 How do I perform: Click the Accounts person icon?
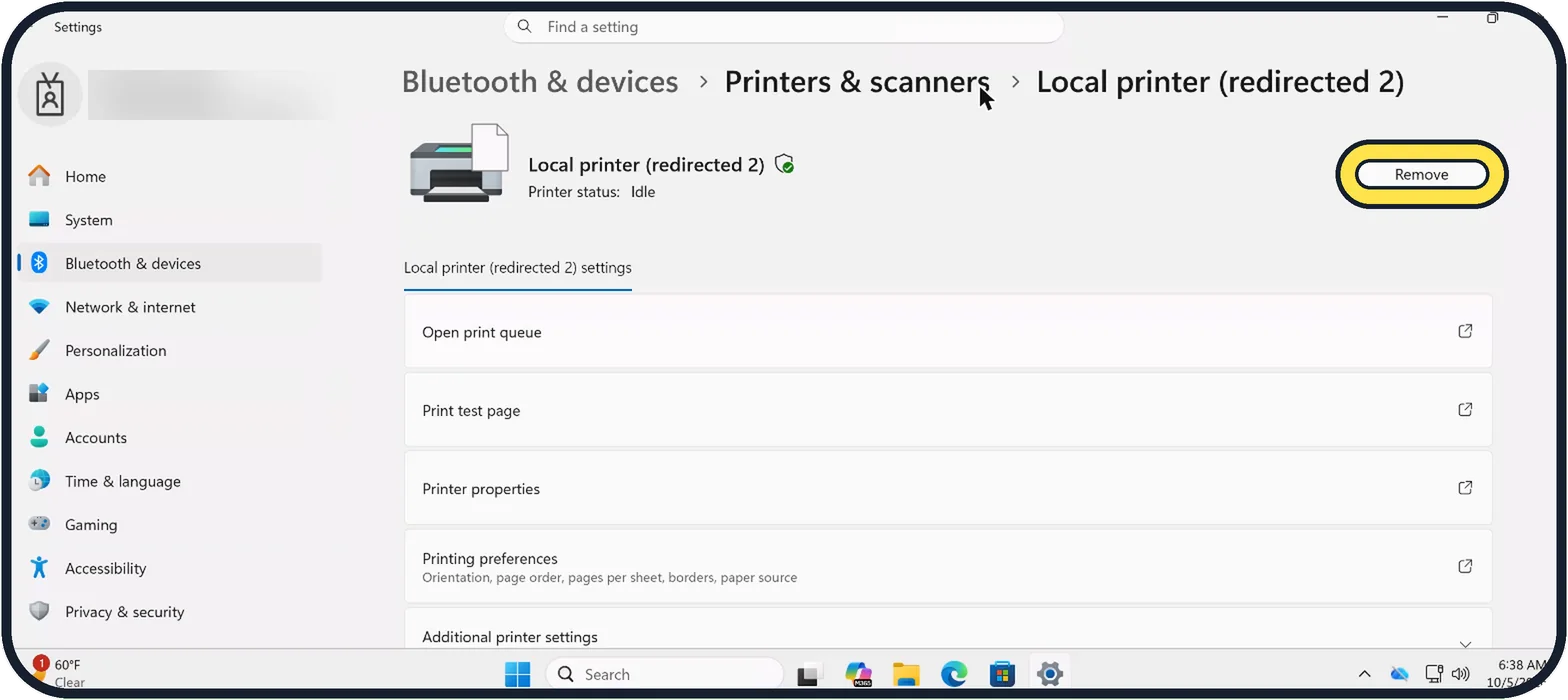pyautogui.click(x=39, y=437)
